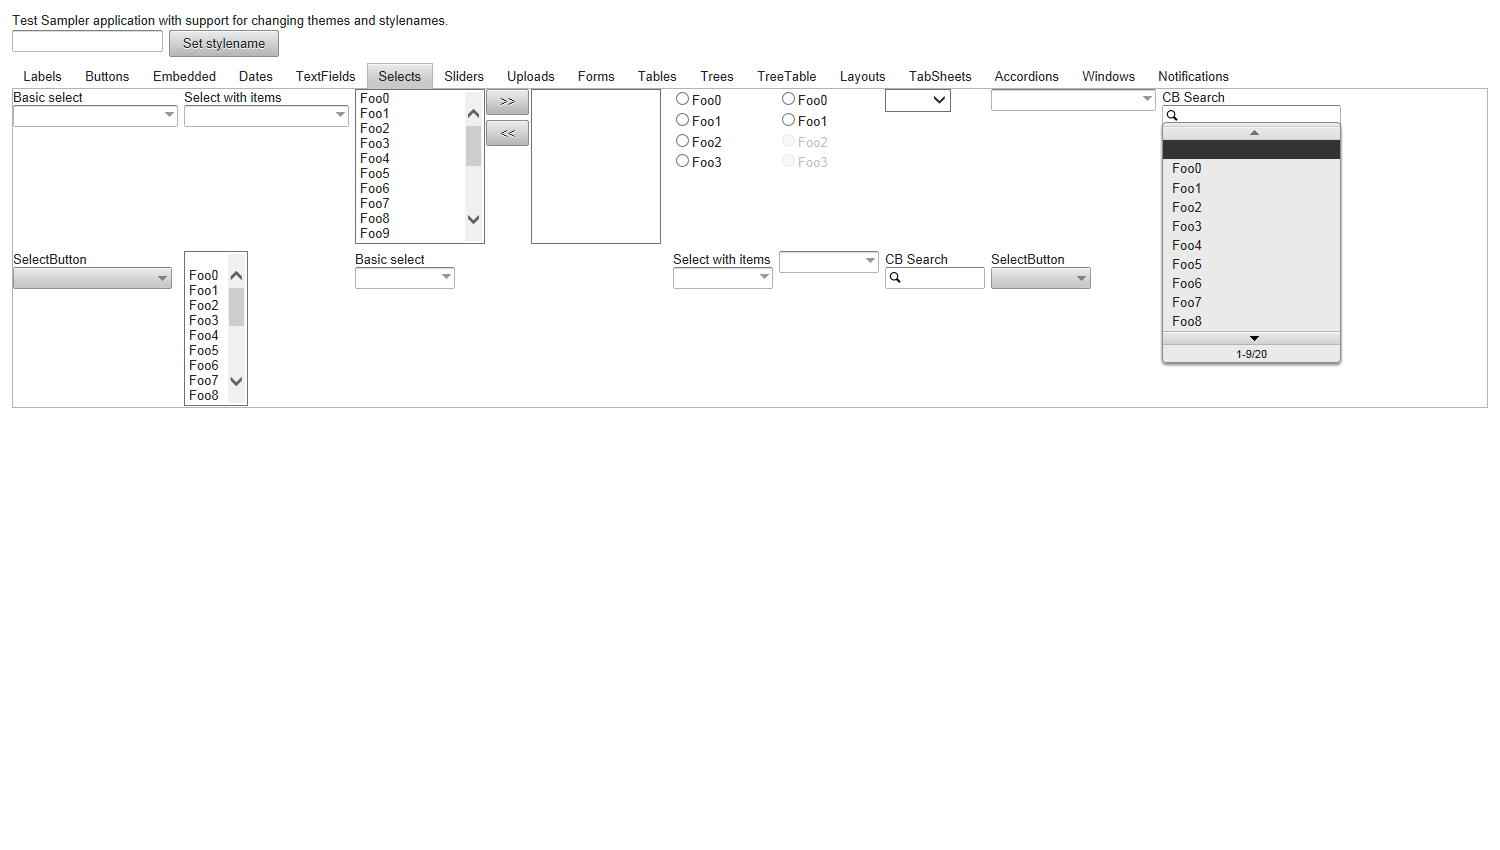Open the TabSheets tab

pos(940,76)
